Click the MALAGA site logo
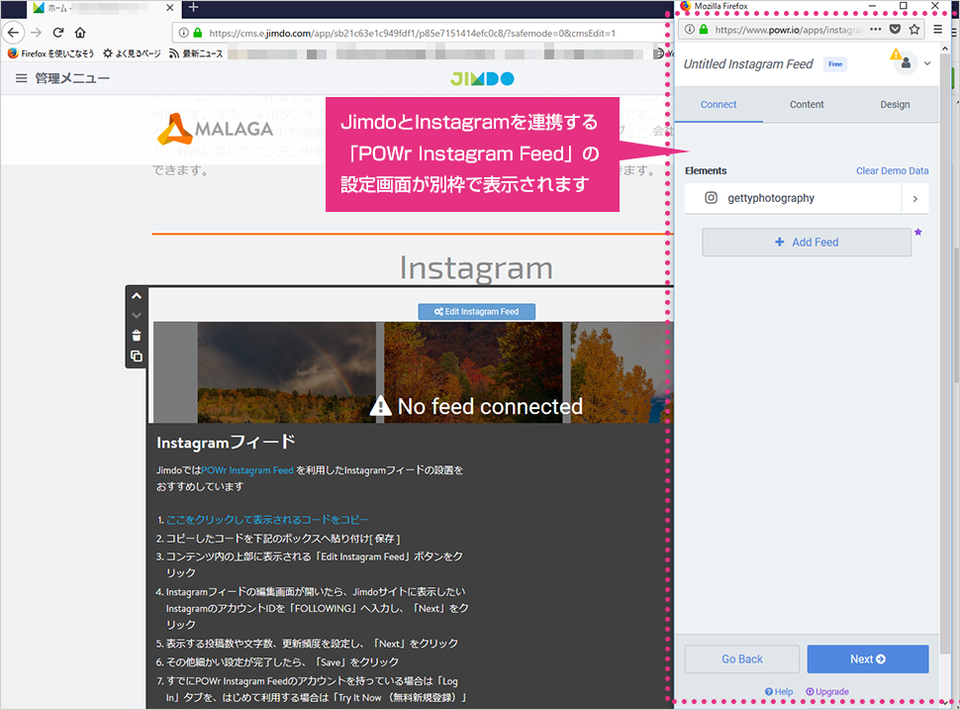960x710 pixels. [x=215, y=129]
